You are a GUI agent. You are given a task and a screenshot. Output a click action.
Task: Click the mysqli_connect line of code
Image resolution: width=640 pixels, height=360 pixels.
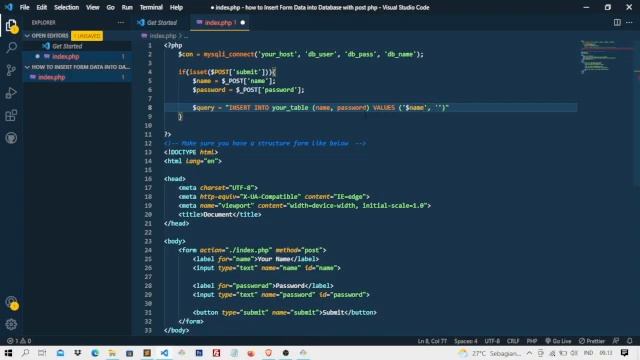(x=301, y=54)
